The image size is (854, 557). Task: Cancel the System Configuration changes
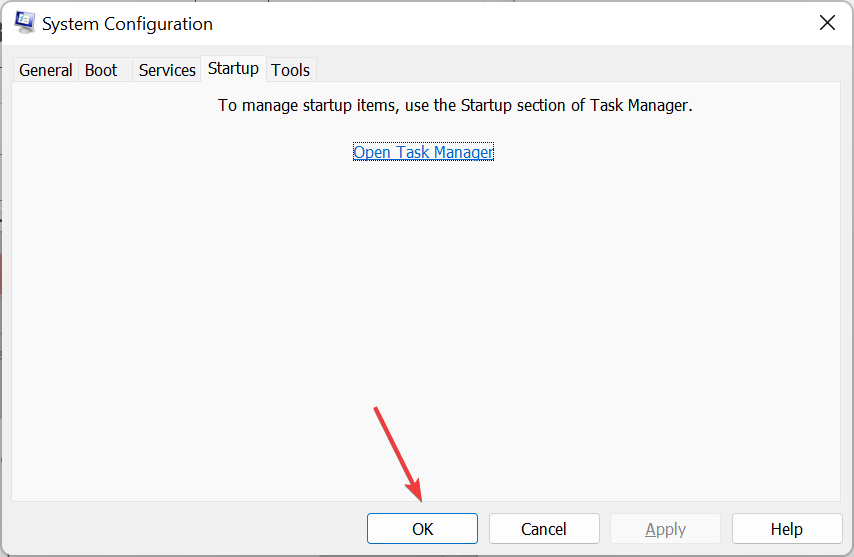(544, 529)
